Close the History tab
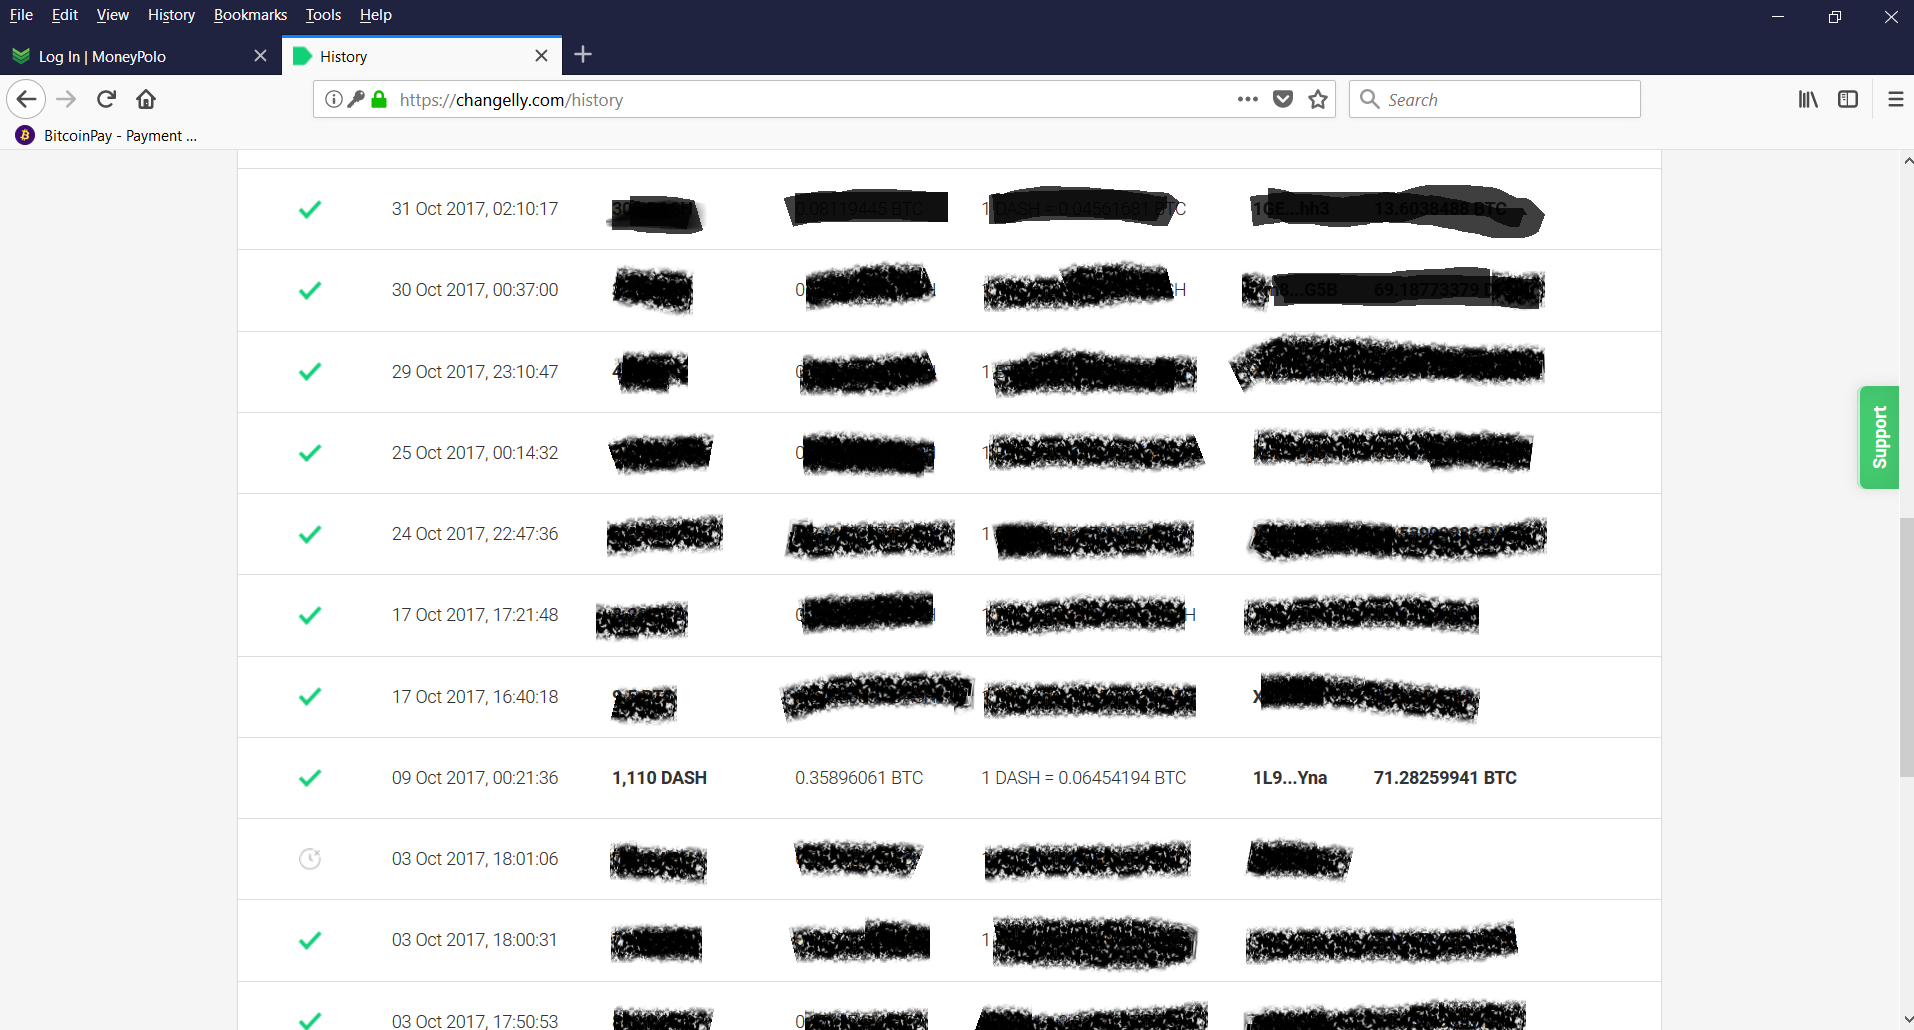 (541, 56)
